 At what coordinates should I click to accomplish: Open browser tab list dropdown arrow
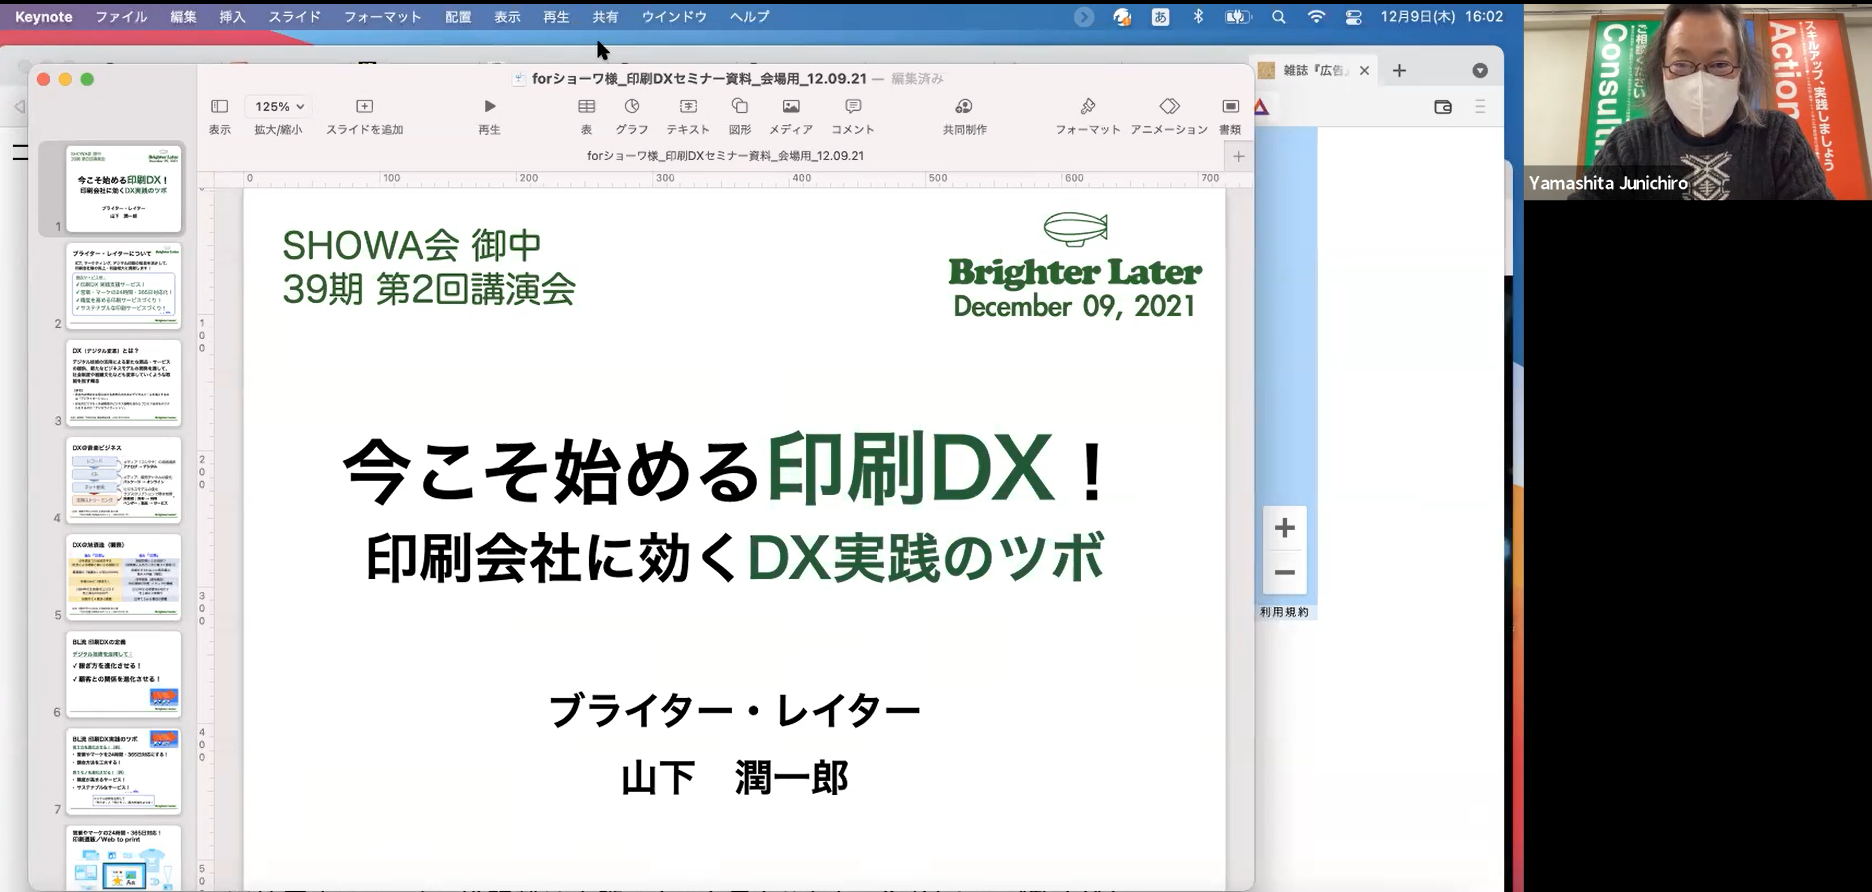tap(1480, 70)
